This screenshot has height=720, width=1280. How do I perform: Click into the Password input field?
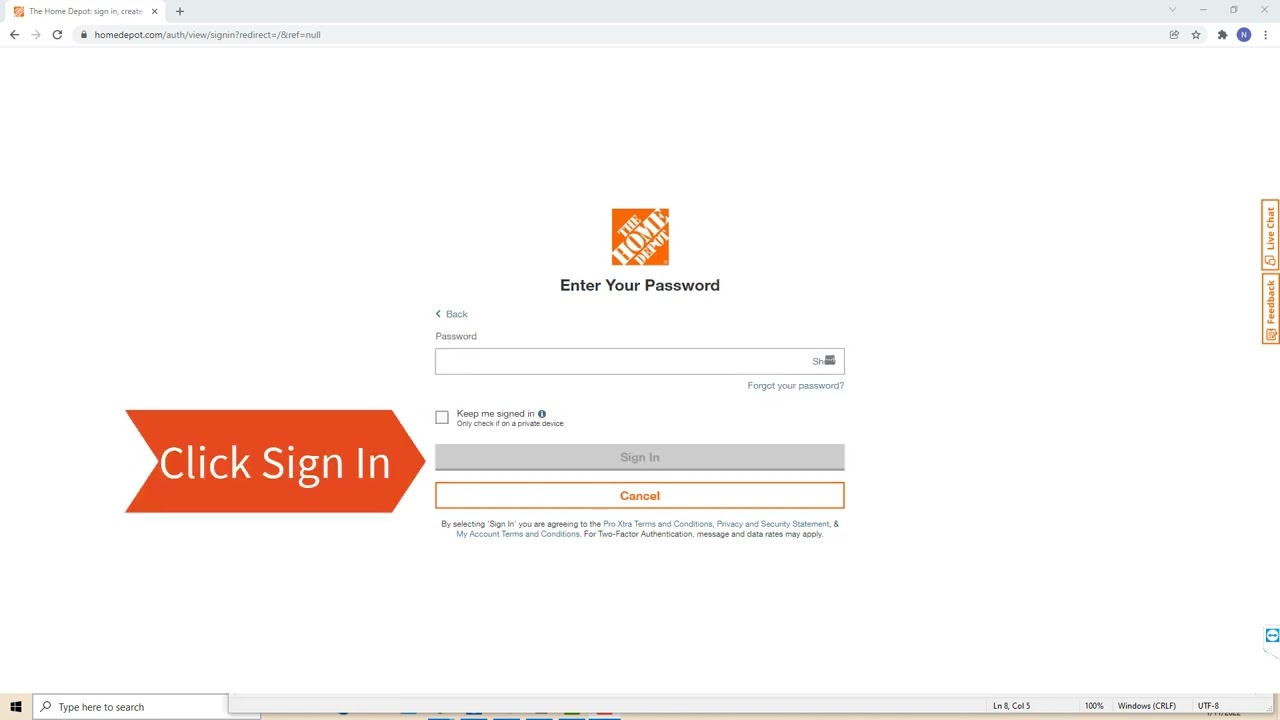[x=640, y=361]
